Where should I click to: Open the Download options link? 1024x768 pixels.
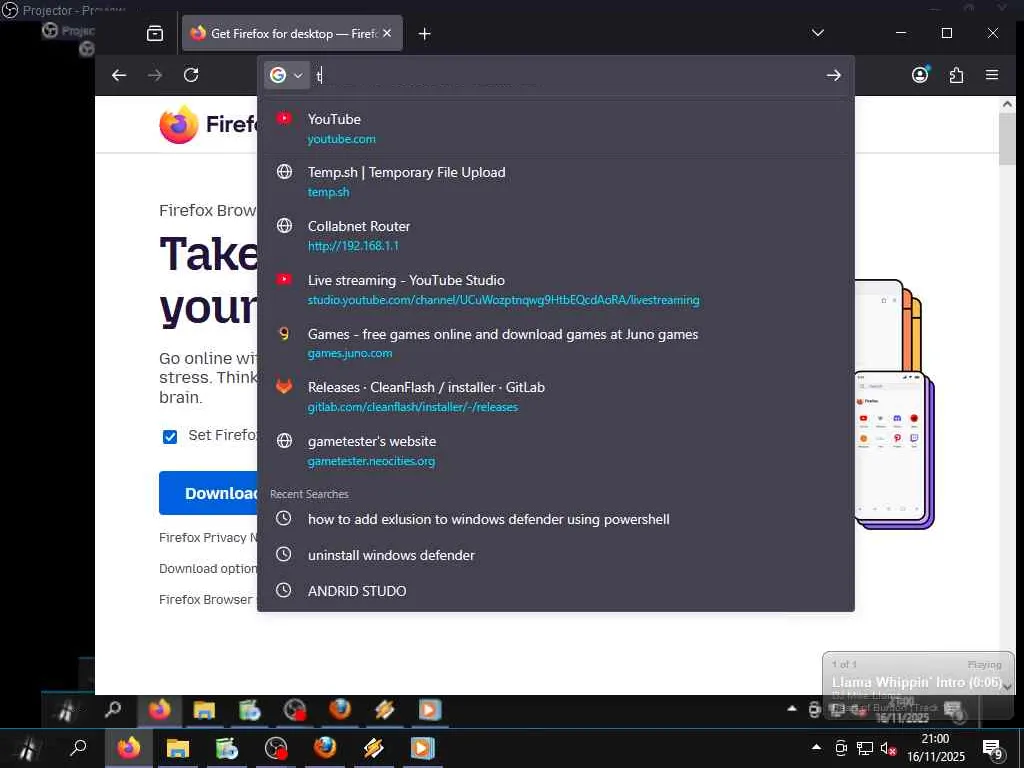coord(208,569)
